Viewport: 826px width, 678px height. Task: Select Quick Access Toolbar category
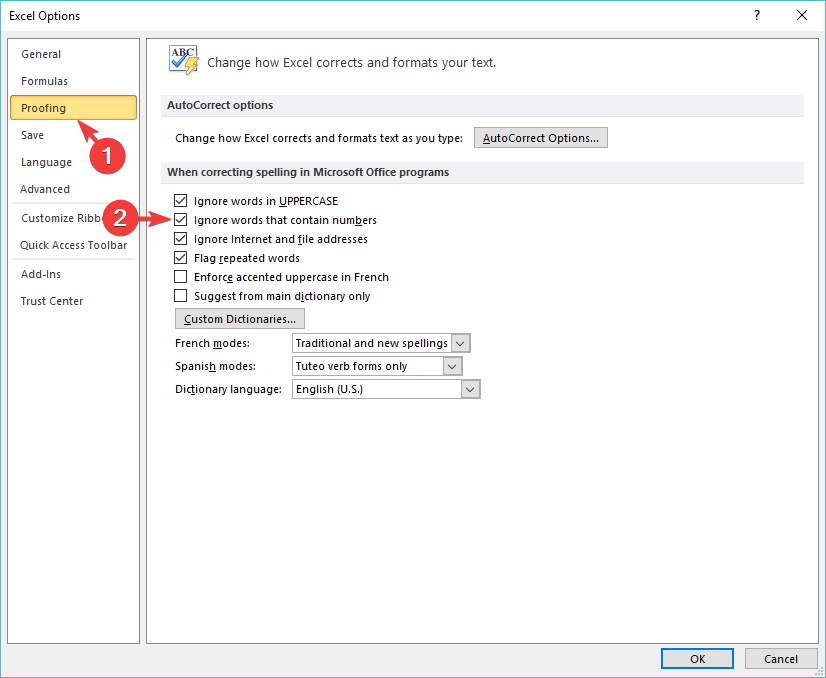(73, 245)
